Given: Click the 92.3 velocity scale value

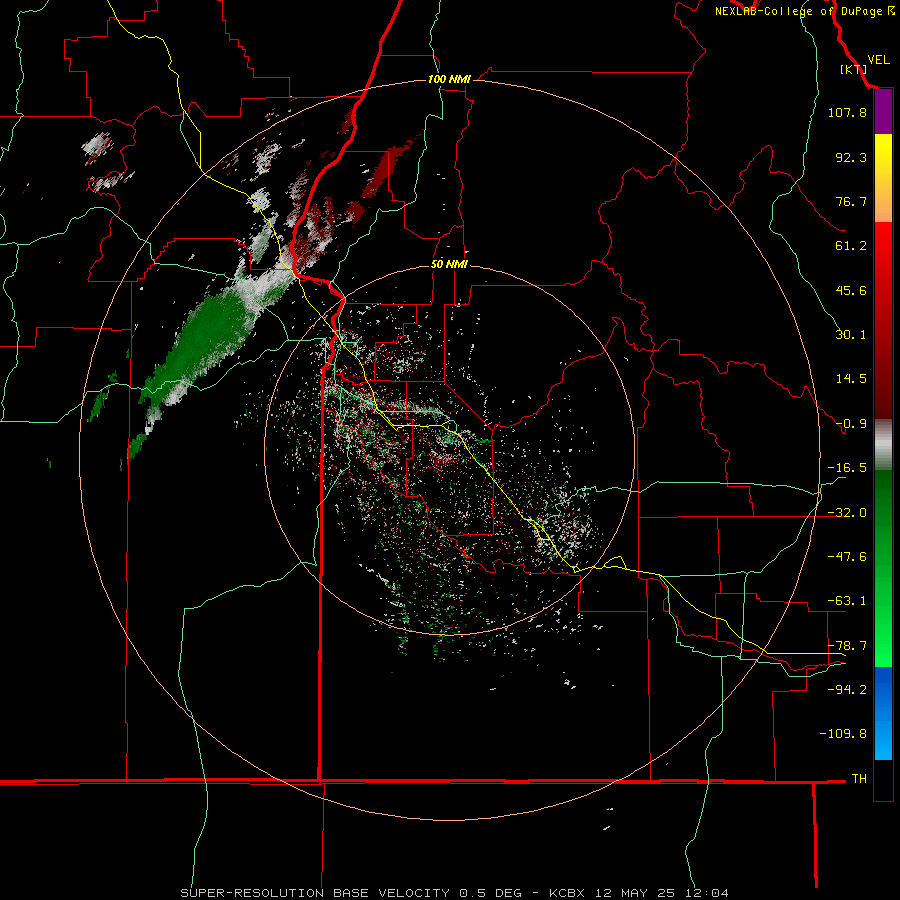Looking at the screenshot, I should coord(851,157).
